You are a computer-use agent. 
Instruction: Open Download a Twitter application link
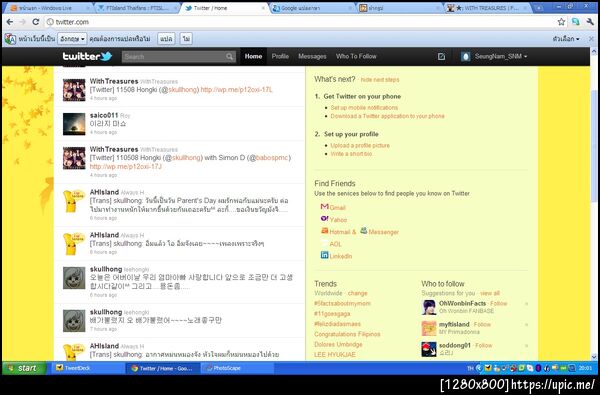tap(388, 116)
